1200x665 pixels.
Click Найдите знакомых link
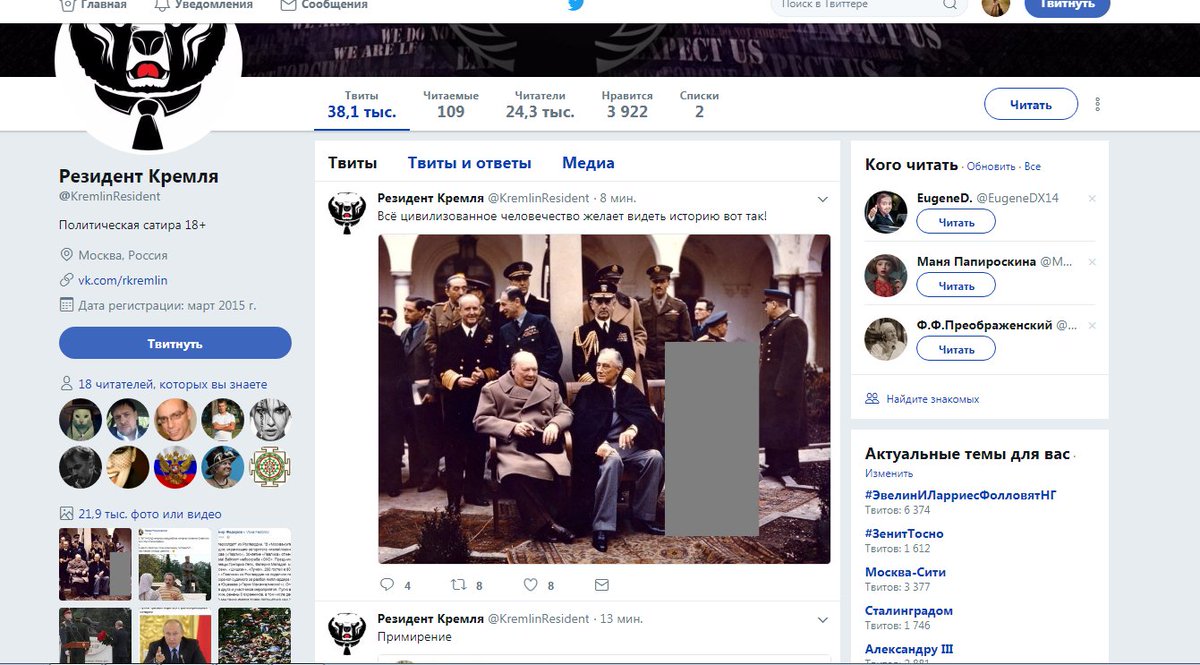coord(932,399)
